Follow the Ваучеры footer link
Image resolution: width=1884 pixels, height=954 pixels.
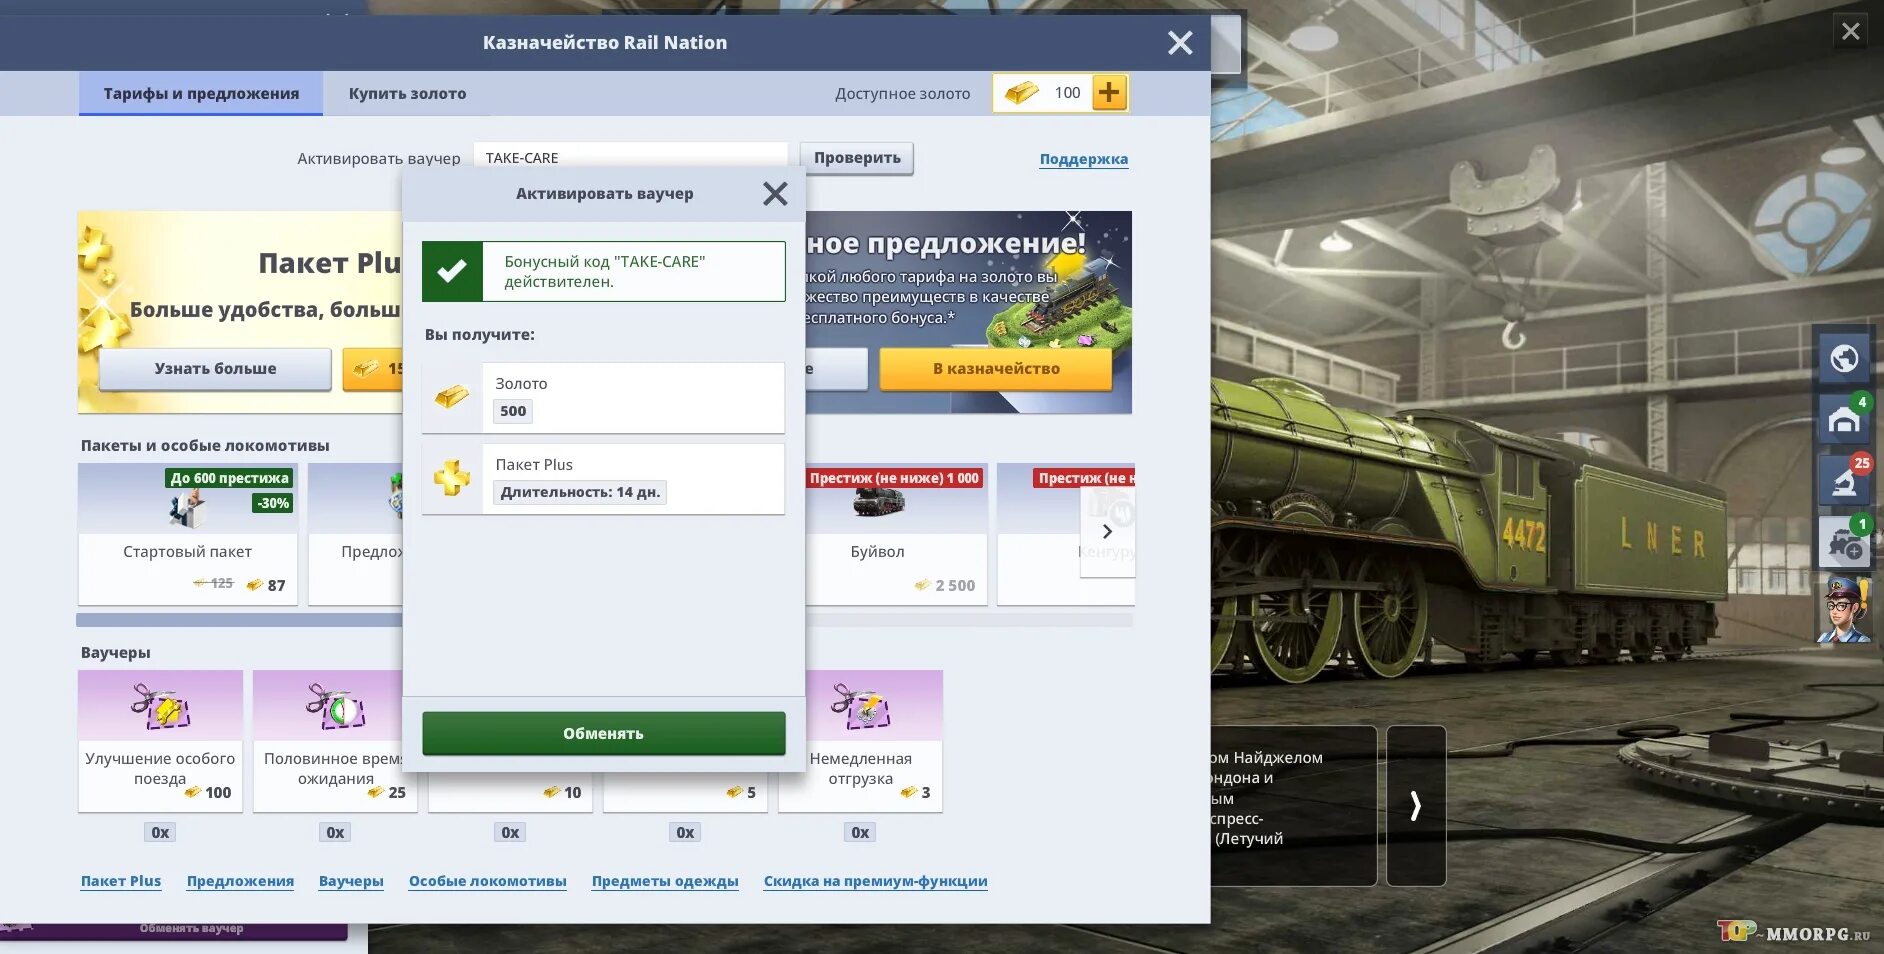pos(351,881)
